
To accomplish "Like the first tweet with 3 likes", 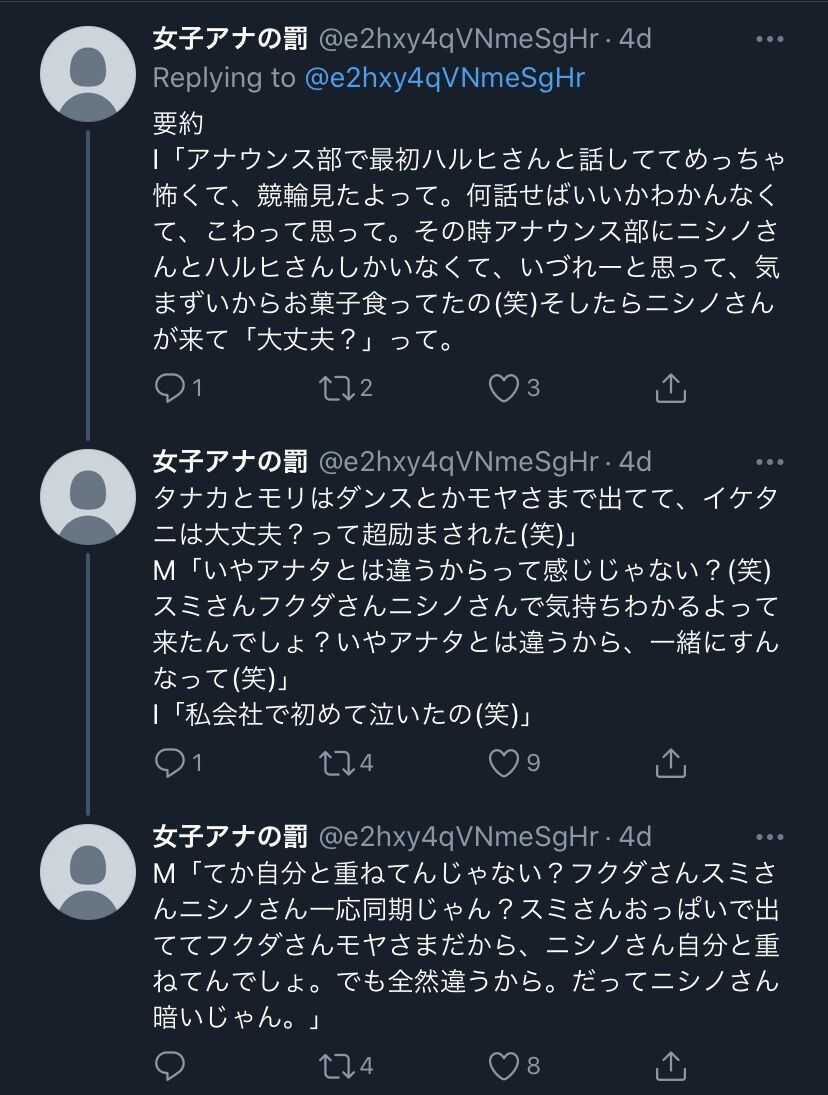I will tap(504, 388).
